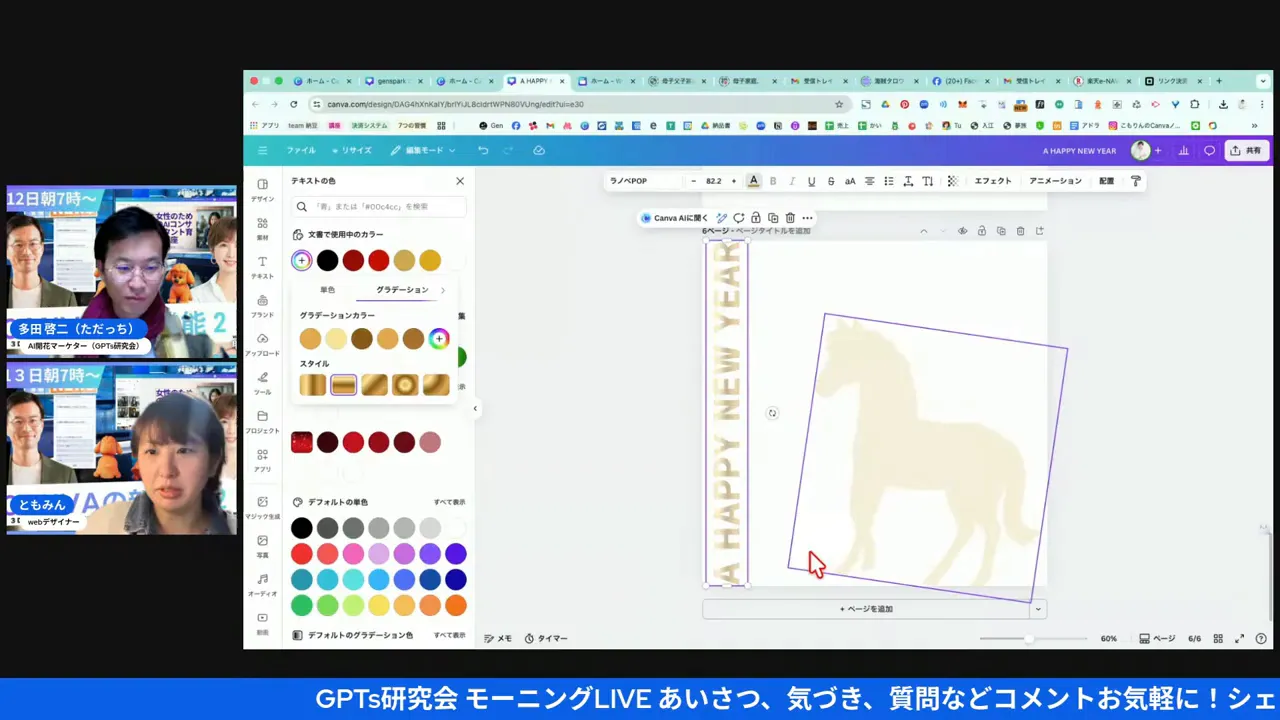
Task: Open the transparency control in the text toolbar
Action: coord(951,181)
